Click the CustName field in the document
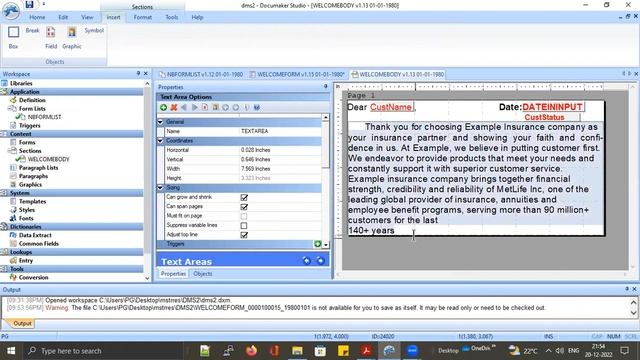 (391, 107)
